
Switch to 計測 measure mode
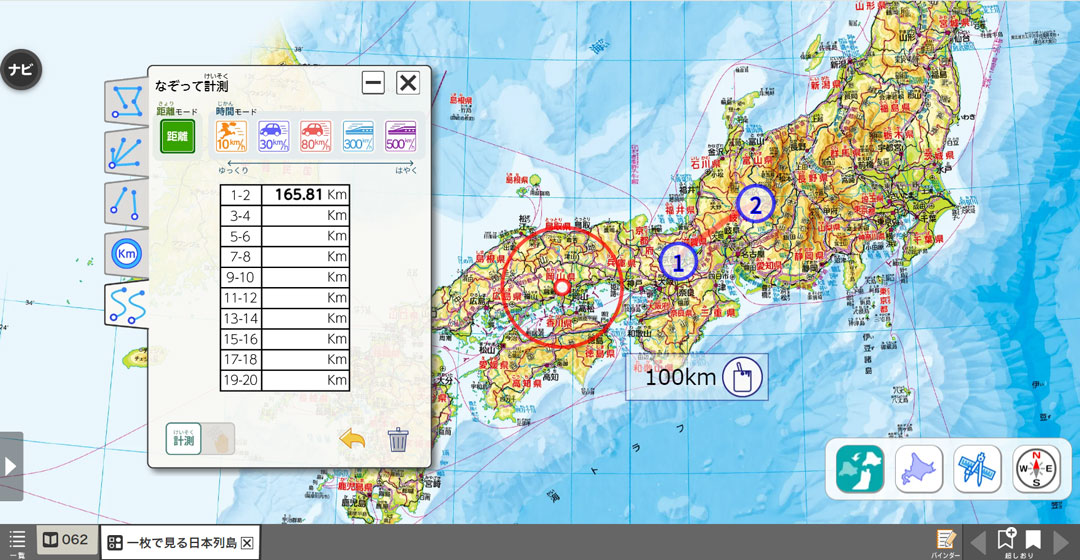(183, 439)
